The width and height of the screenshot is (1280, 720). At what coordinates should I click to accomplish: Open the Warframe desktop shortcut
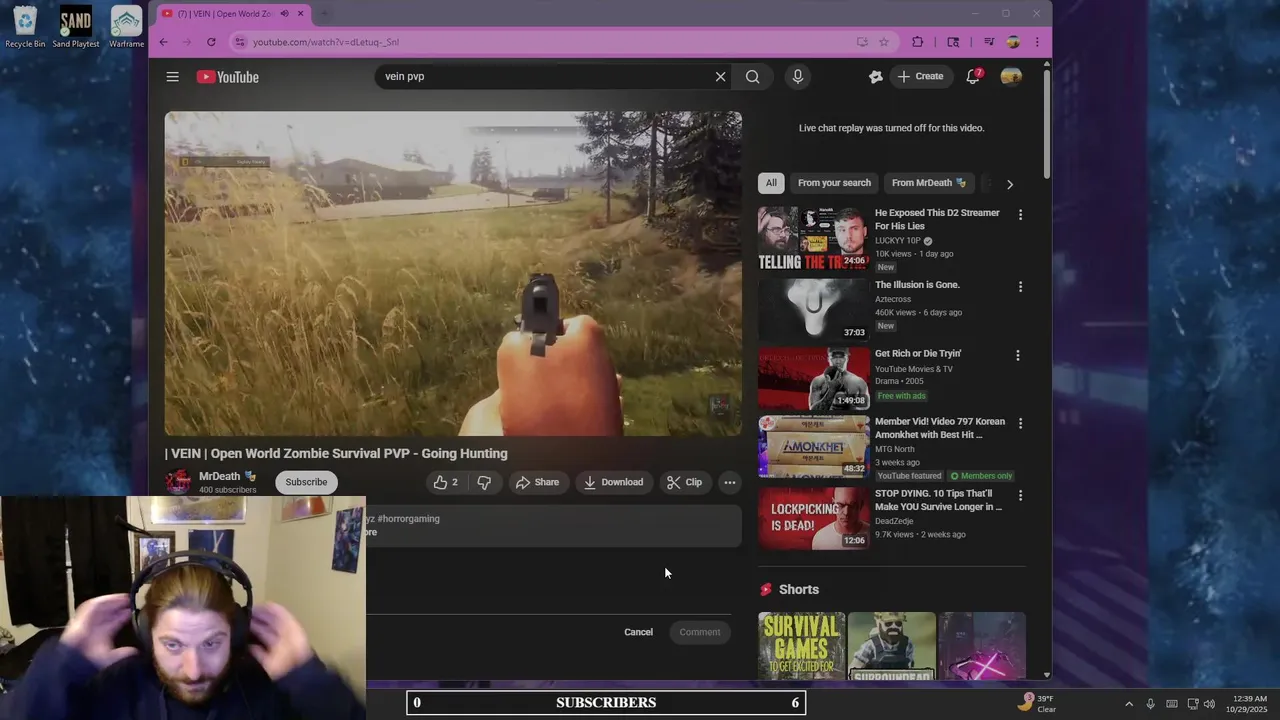pyautogui.click(x=126, y=27)
